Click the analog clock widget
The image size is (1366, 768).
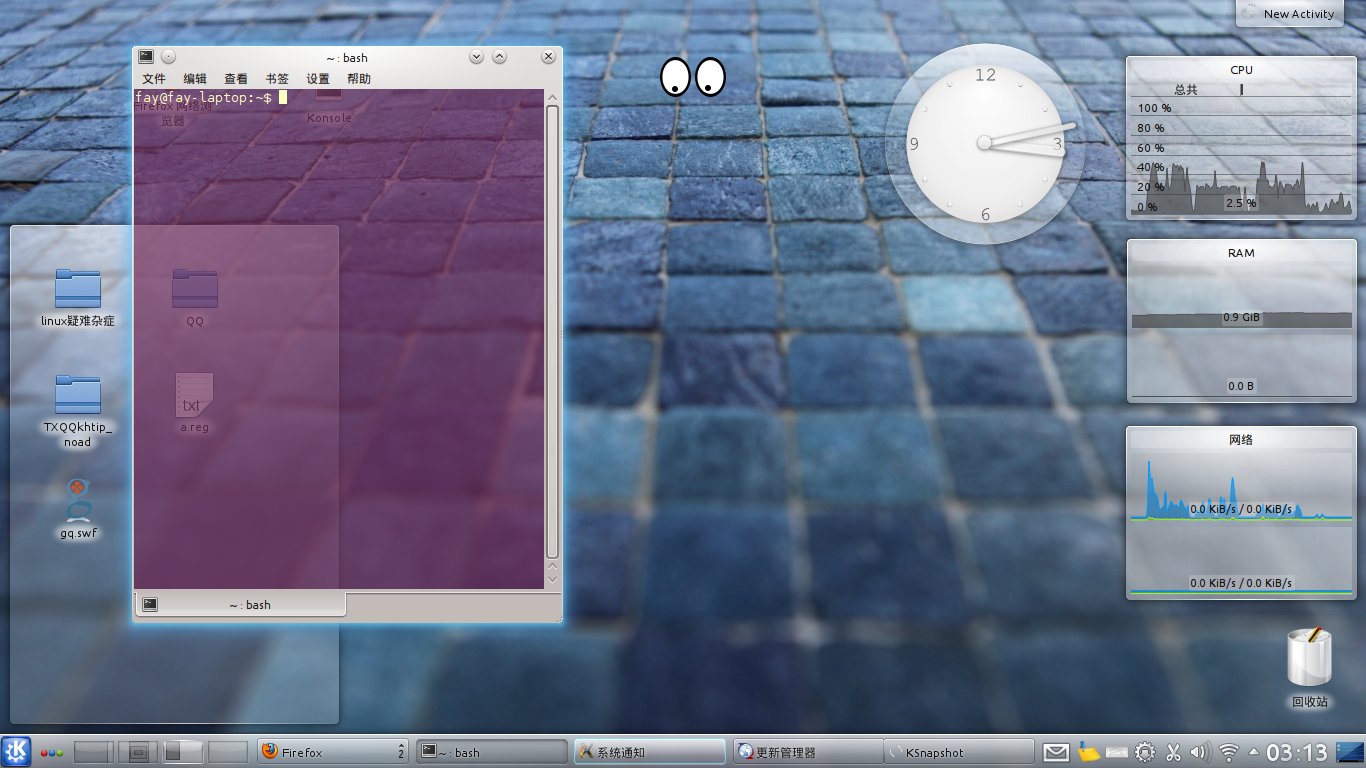(985, 143)
